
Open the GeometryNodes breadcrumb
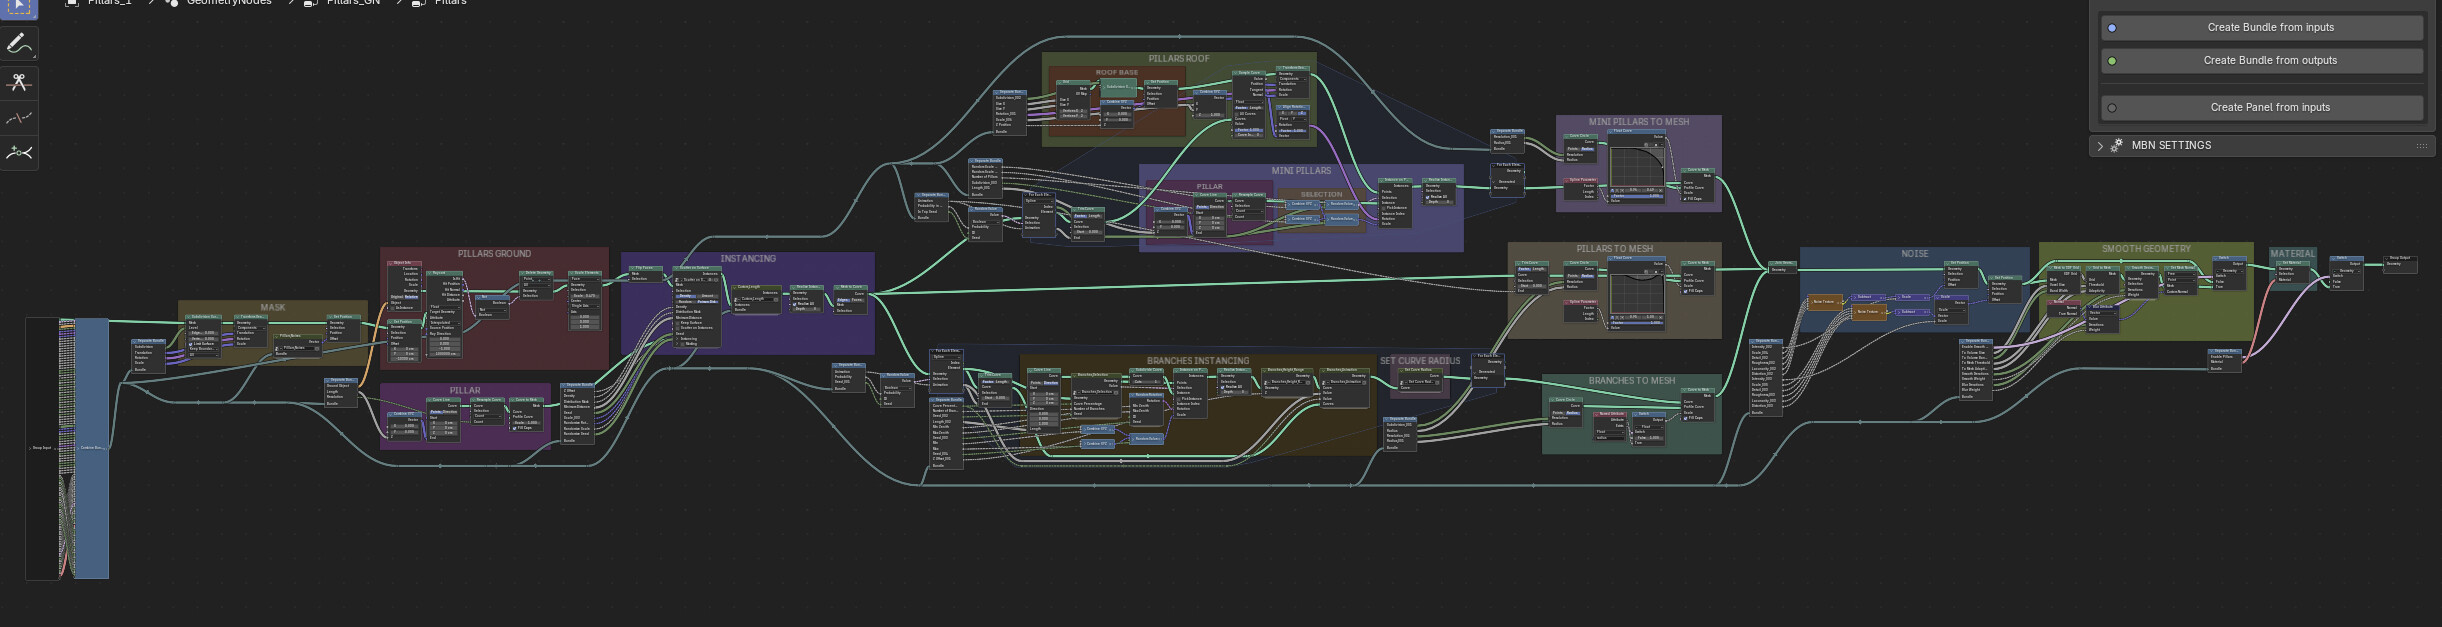click(229, 2)
